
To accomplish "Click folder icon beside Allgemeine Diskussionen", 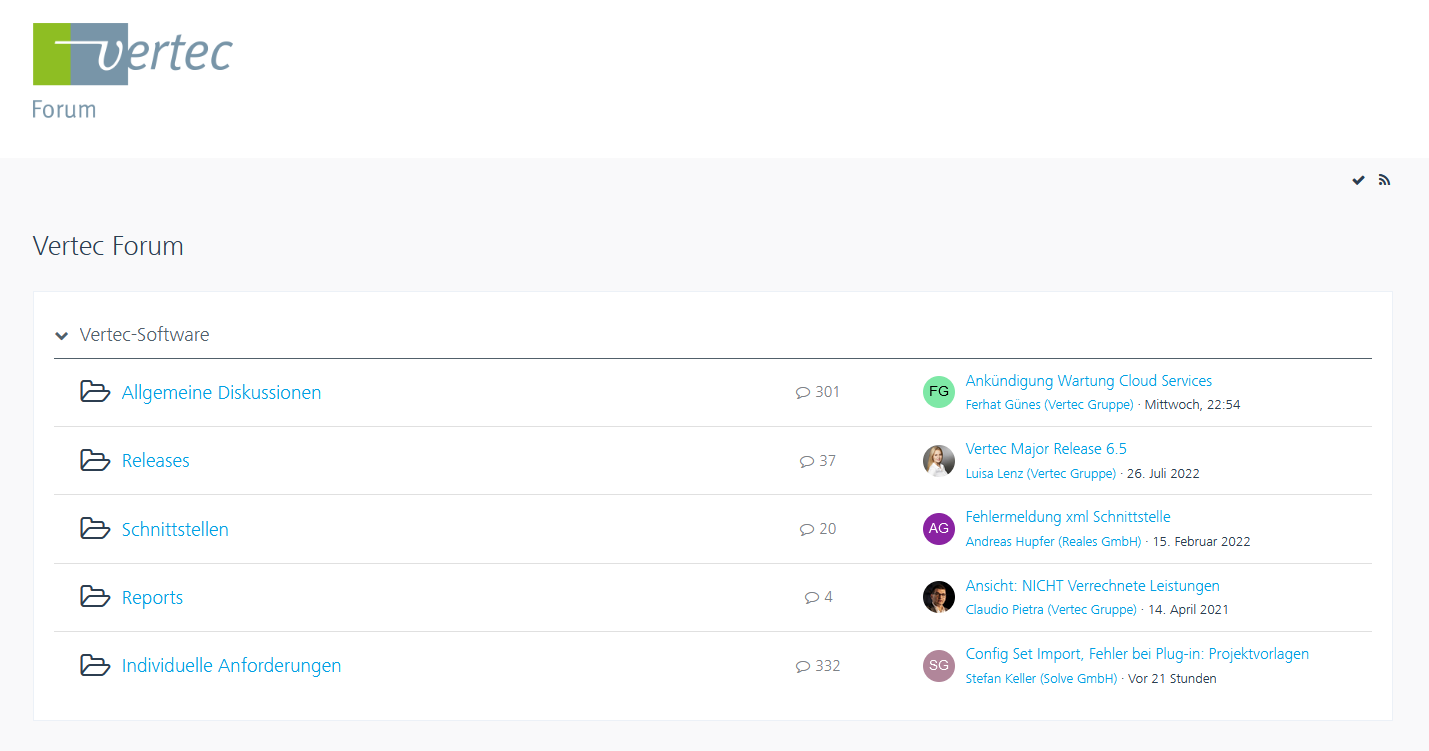I will click(x=95, y=392).
